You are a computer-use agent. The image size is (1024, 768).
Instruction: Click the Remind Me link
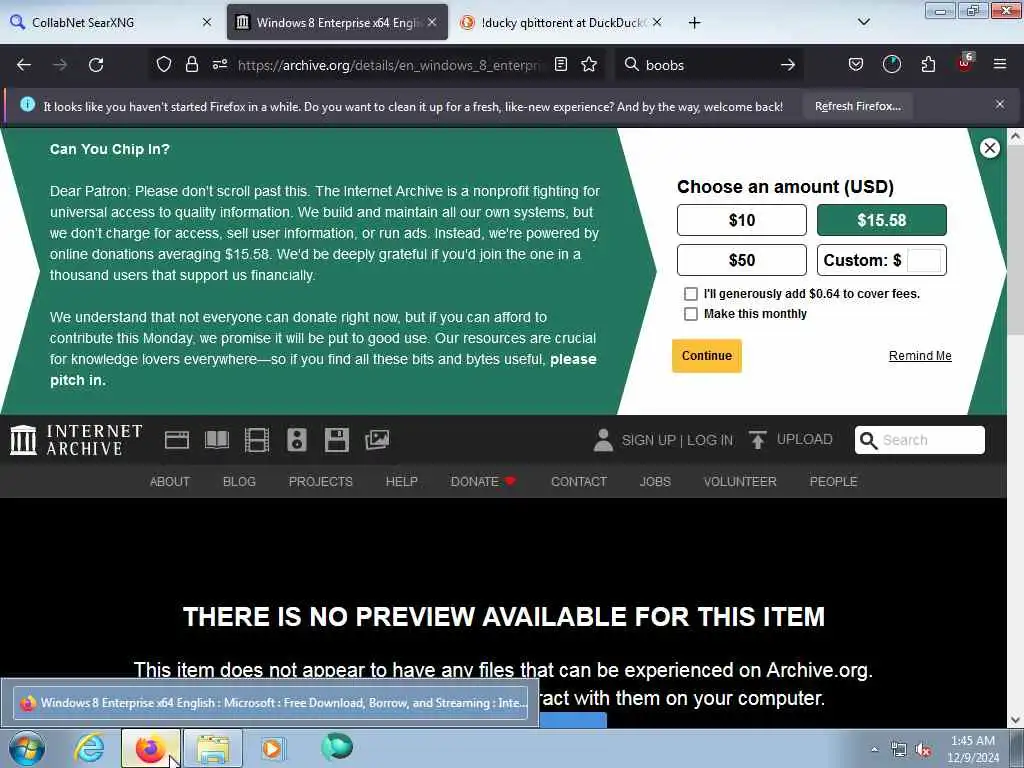pos(920,356)
